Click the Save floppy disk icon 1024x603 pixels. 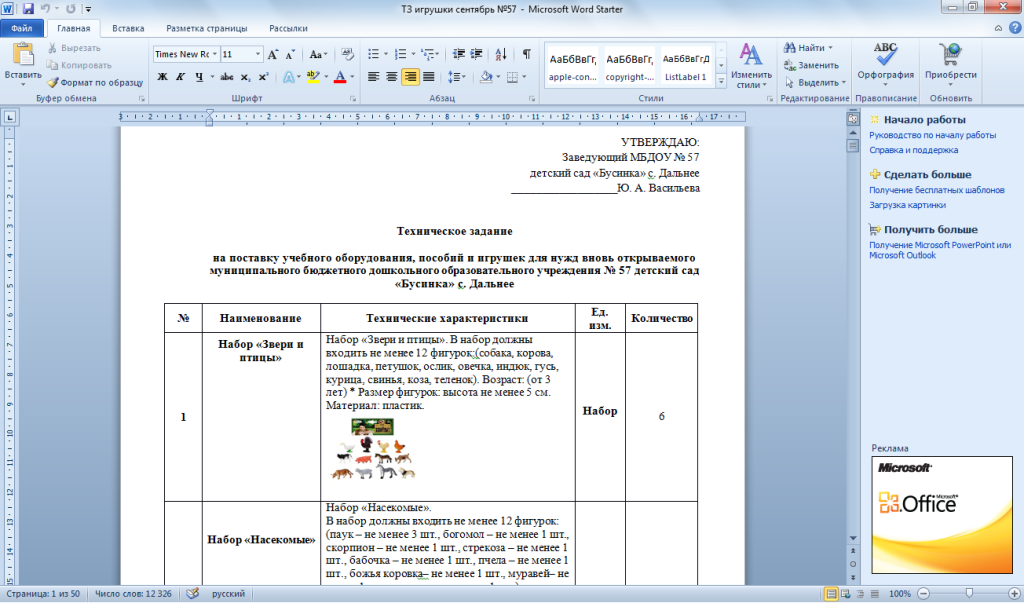pyautogui.click(x=27, y=9)
